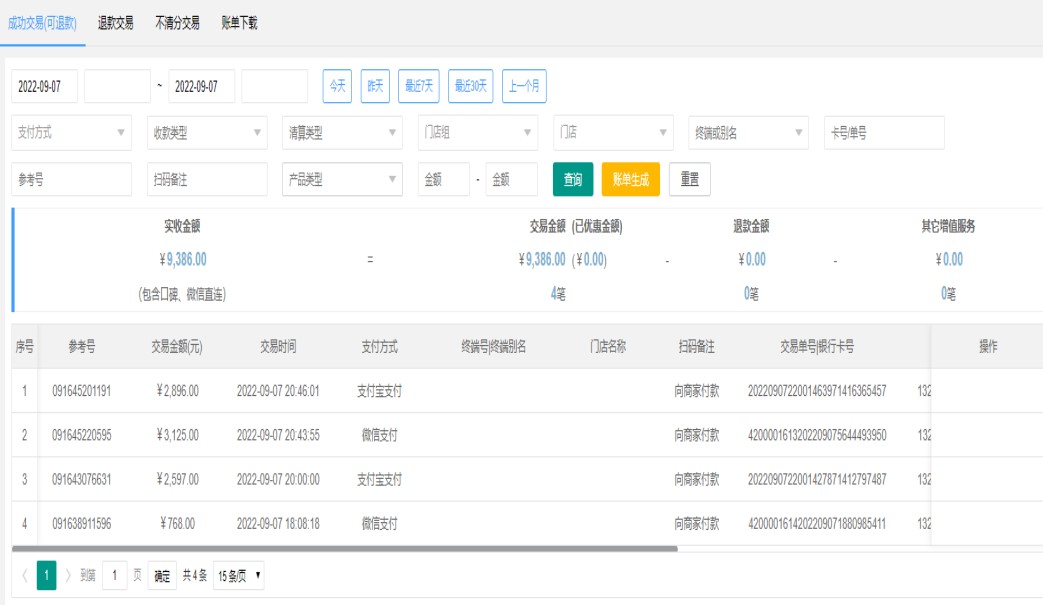Expand the 清算类型 dropdown

pyautogui.click(x=342, y=133)
